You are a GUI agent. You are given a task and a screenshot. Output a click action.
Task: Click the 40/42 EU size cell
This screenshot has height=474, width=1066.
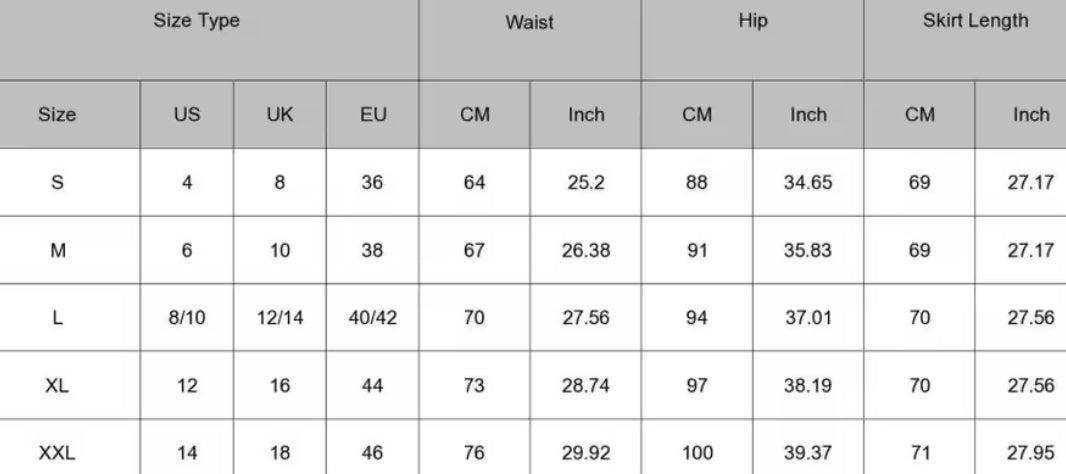(372, 319)
